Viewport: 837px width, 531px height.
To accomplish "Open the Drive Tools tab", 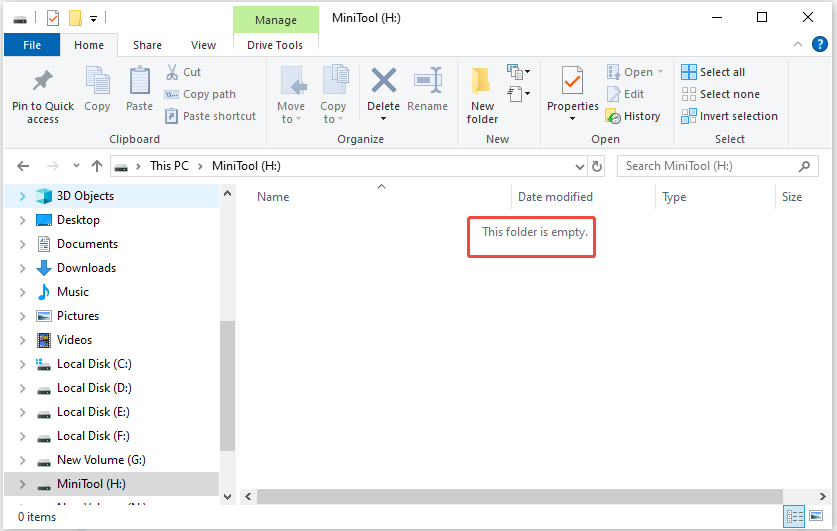I will pos(275,45).
